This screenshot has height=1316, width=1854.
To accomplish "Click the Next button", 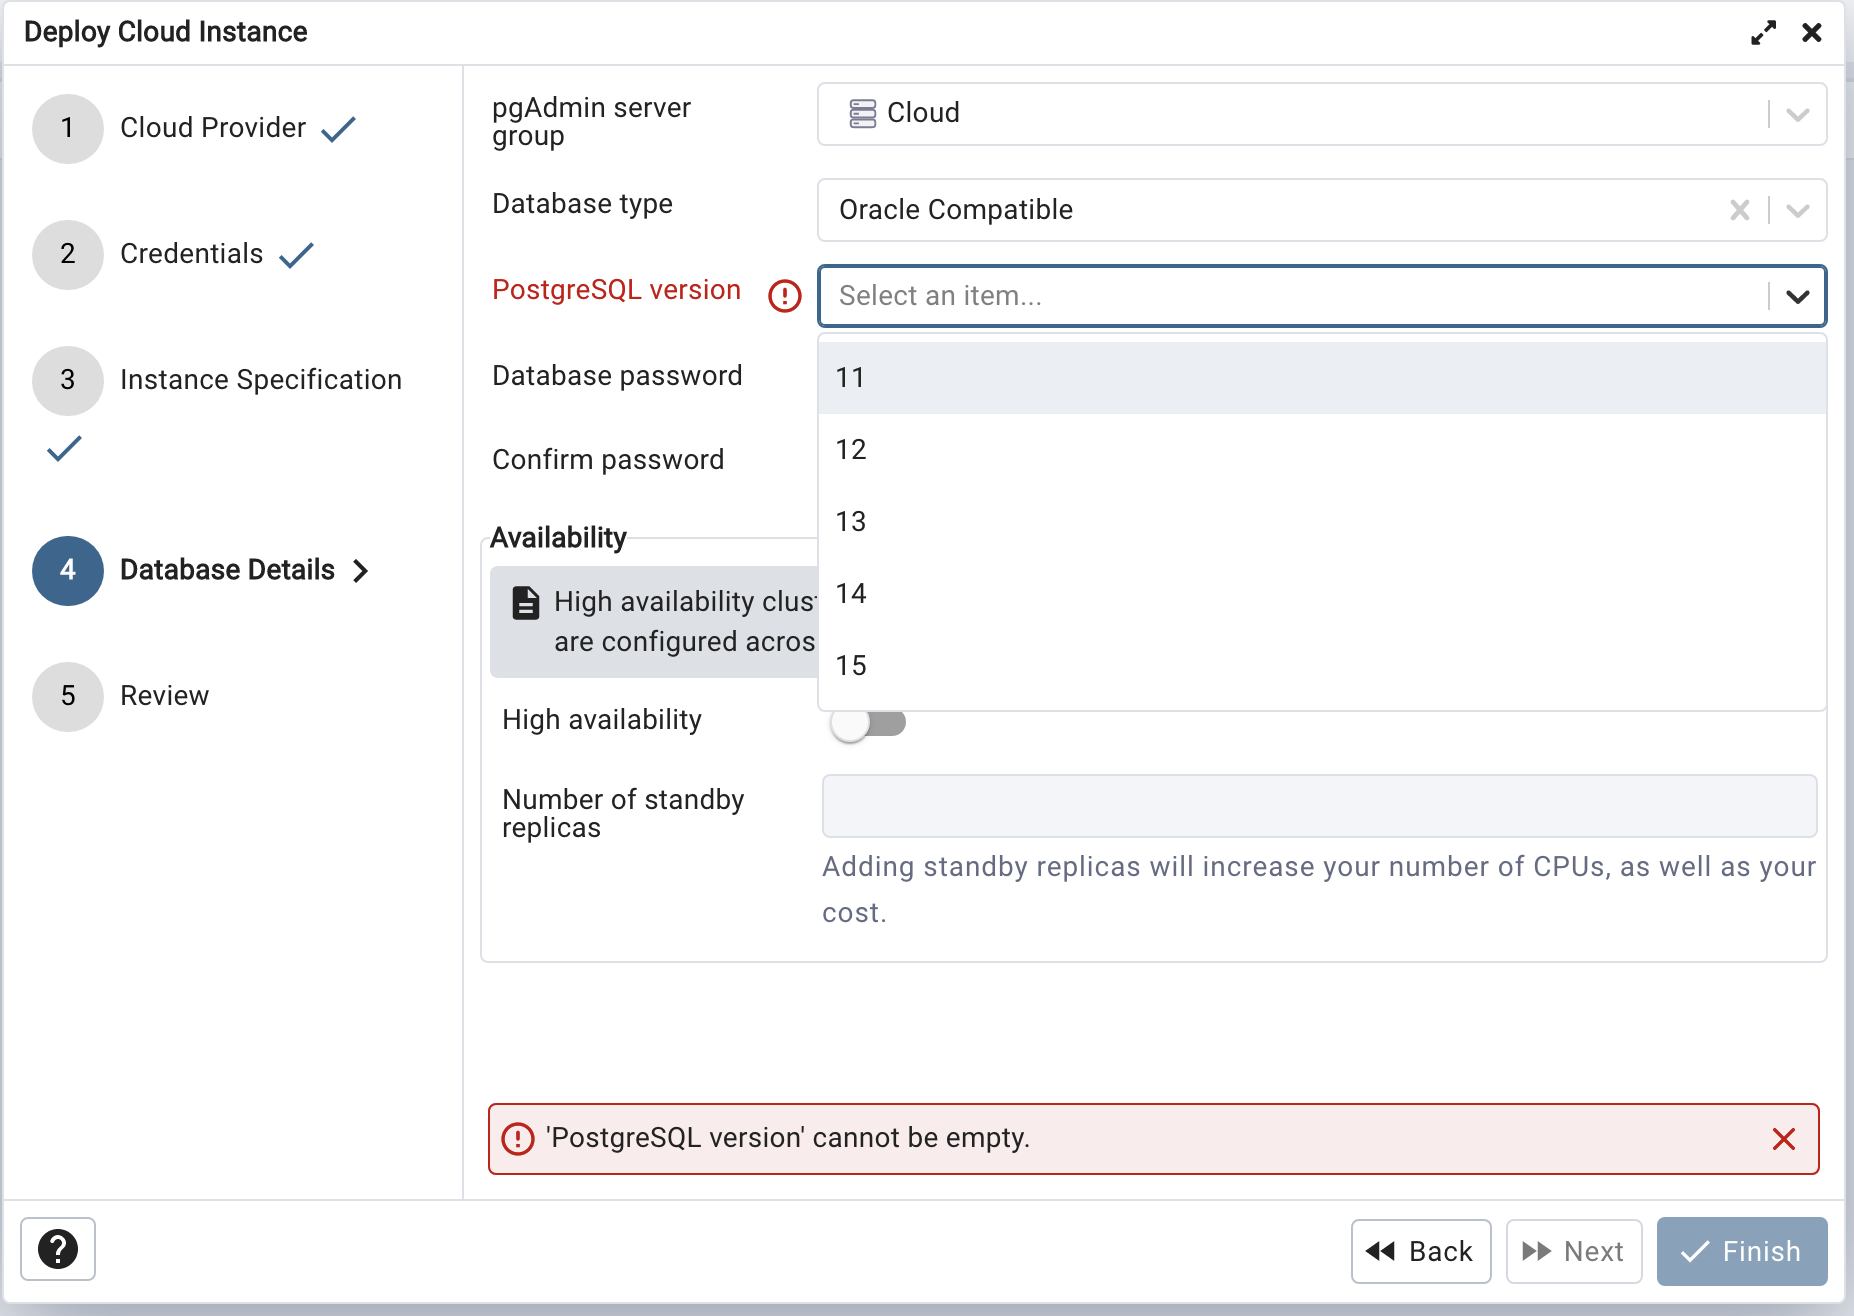I will pos(1574,1250).
